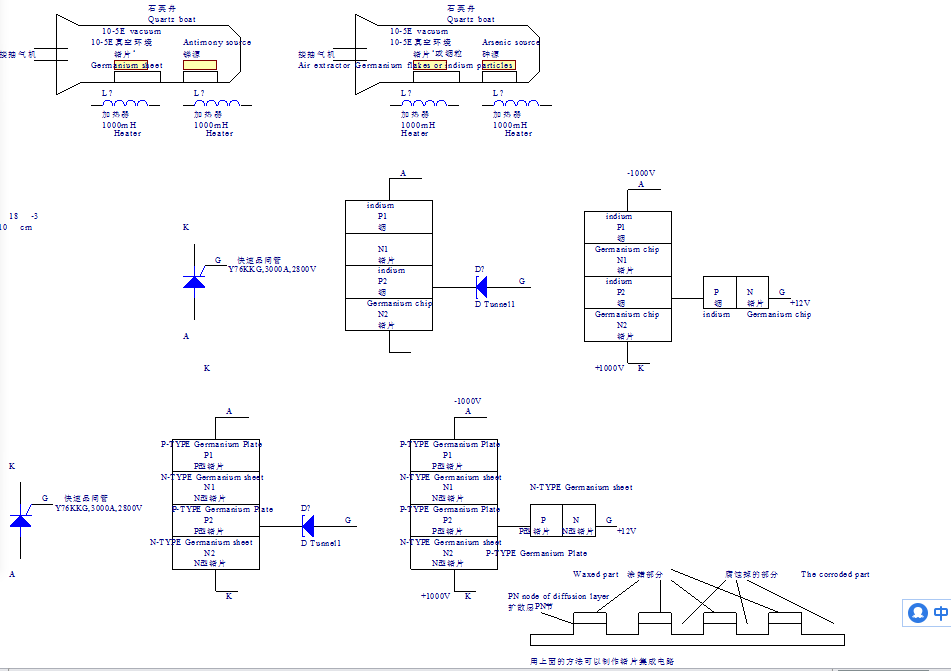Select the lower-left thyristor symbol

20,519
